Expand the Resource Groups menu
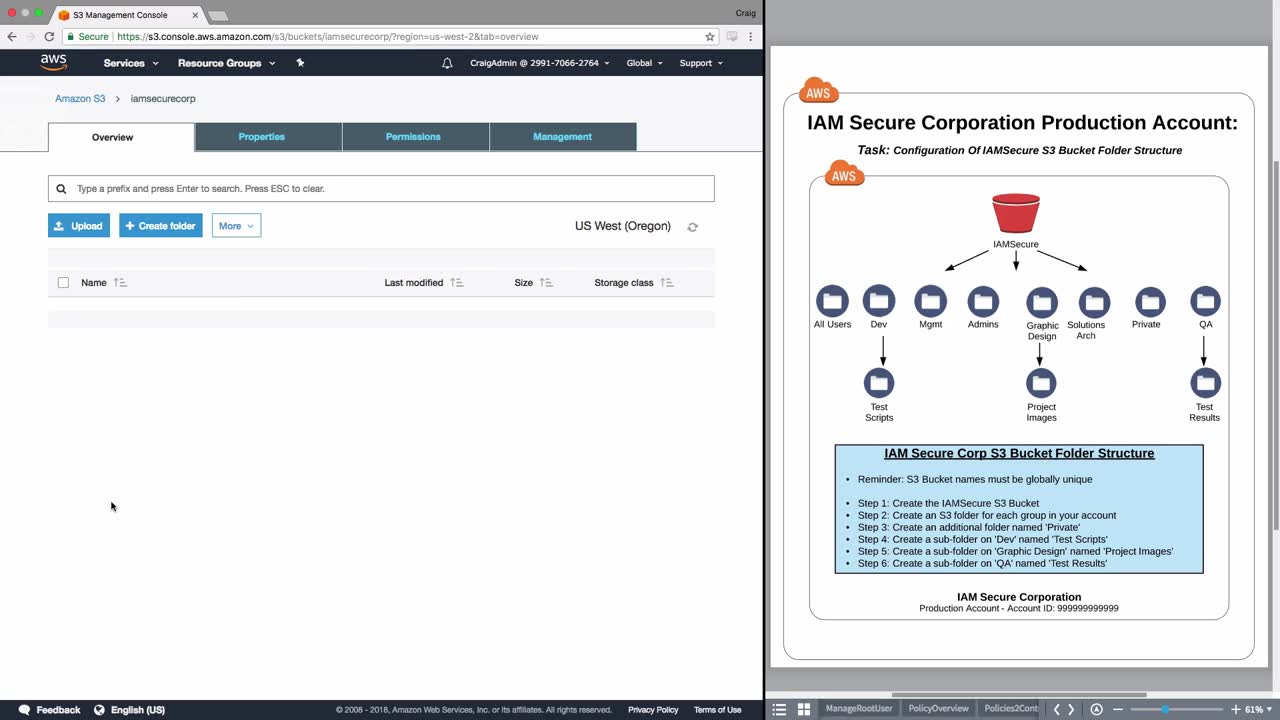Screen dimensions: 1280x720 226,63
